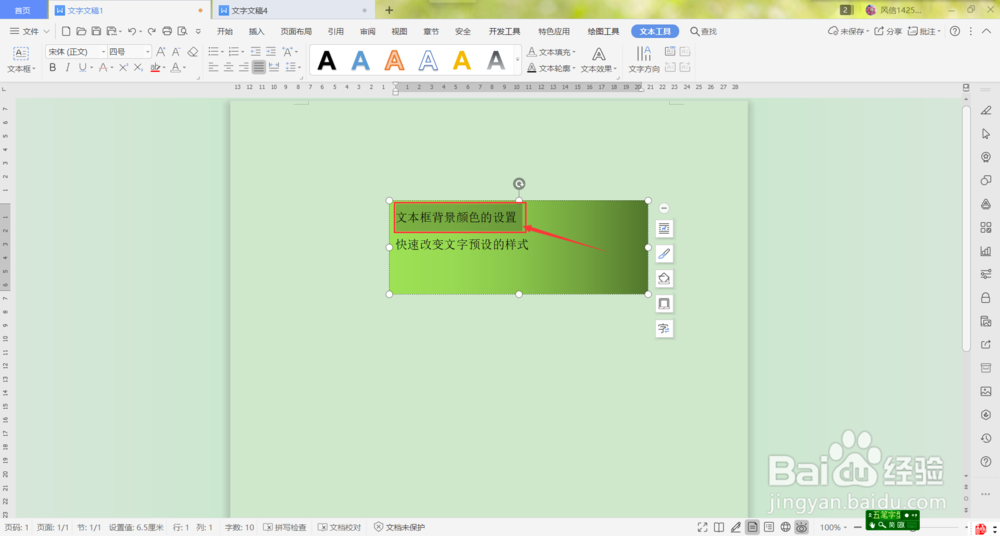
Task: Open Print Preview from quick toolbar
Action: point(182,31)
